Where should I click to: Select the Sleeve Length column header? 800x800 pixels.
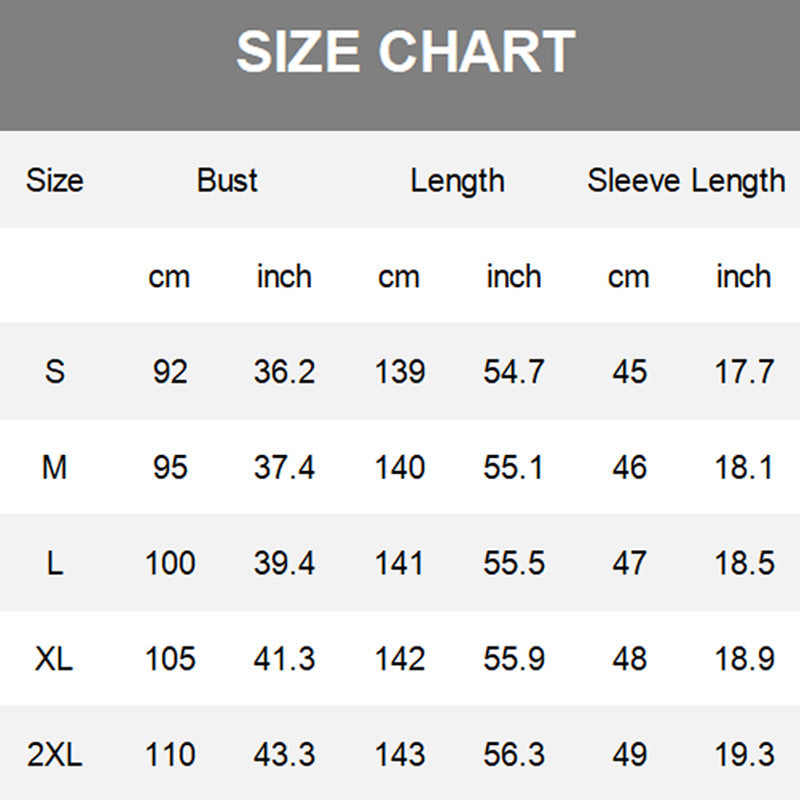coord(686,181)
